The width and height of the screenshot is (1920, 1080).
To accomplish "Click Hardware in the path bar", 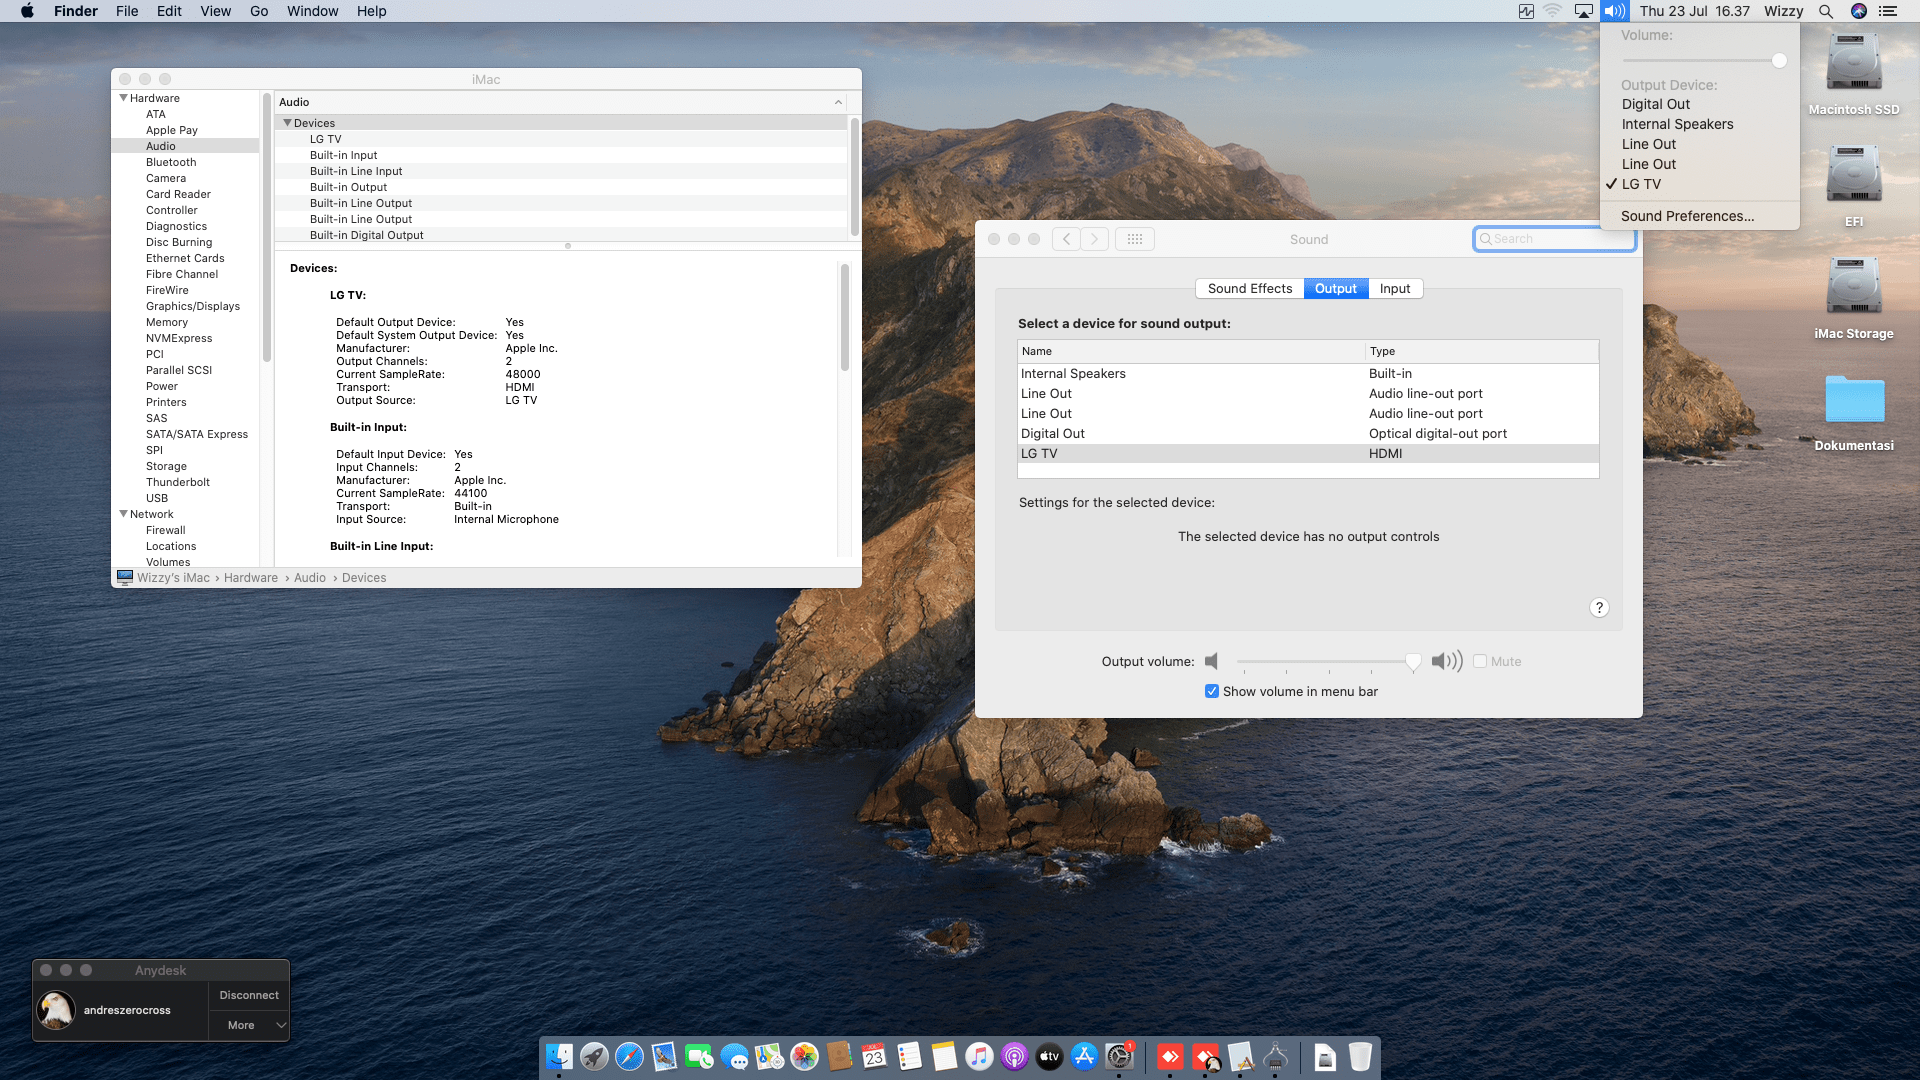I will (x=251, y=578).
